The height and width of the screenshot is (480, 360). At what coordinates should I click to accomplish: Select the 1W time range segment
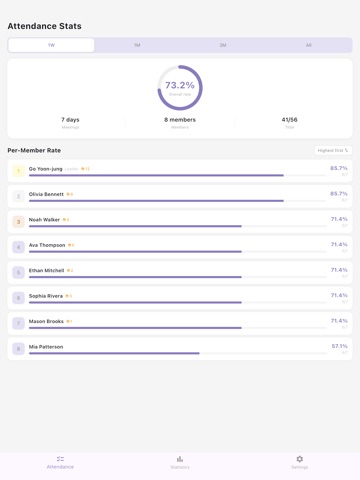[51, 45]
